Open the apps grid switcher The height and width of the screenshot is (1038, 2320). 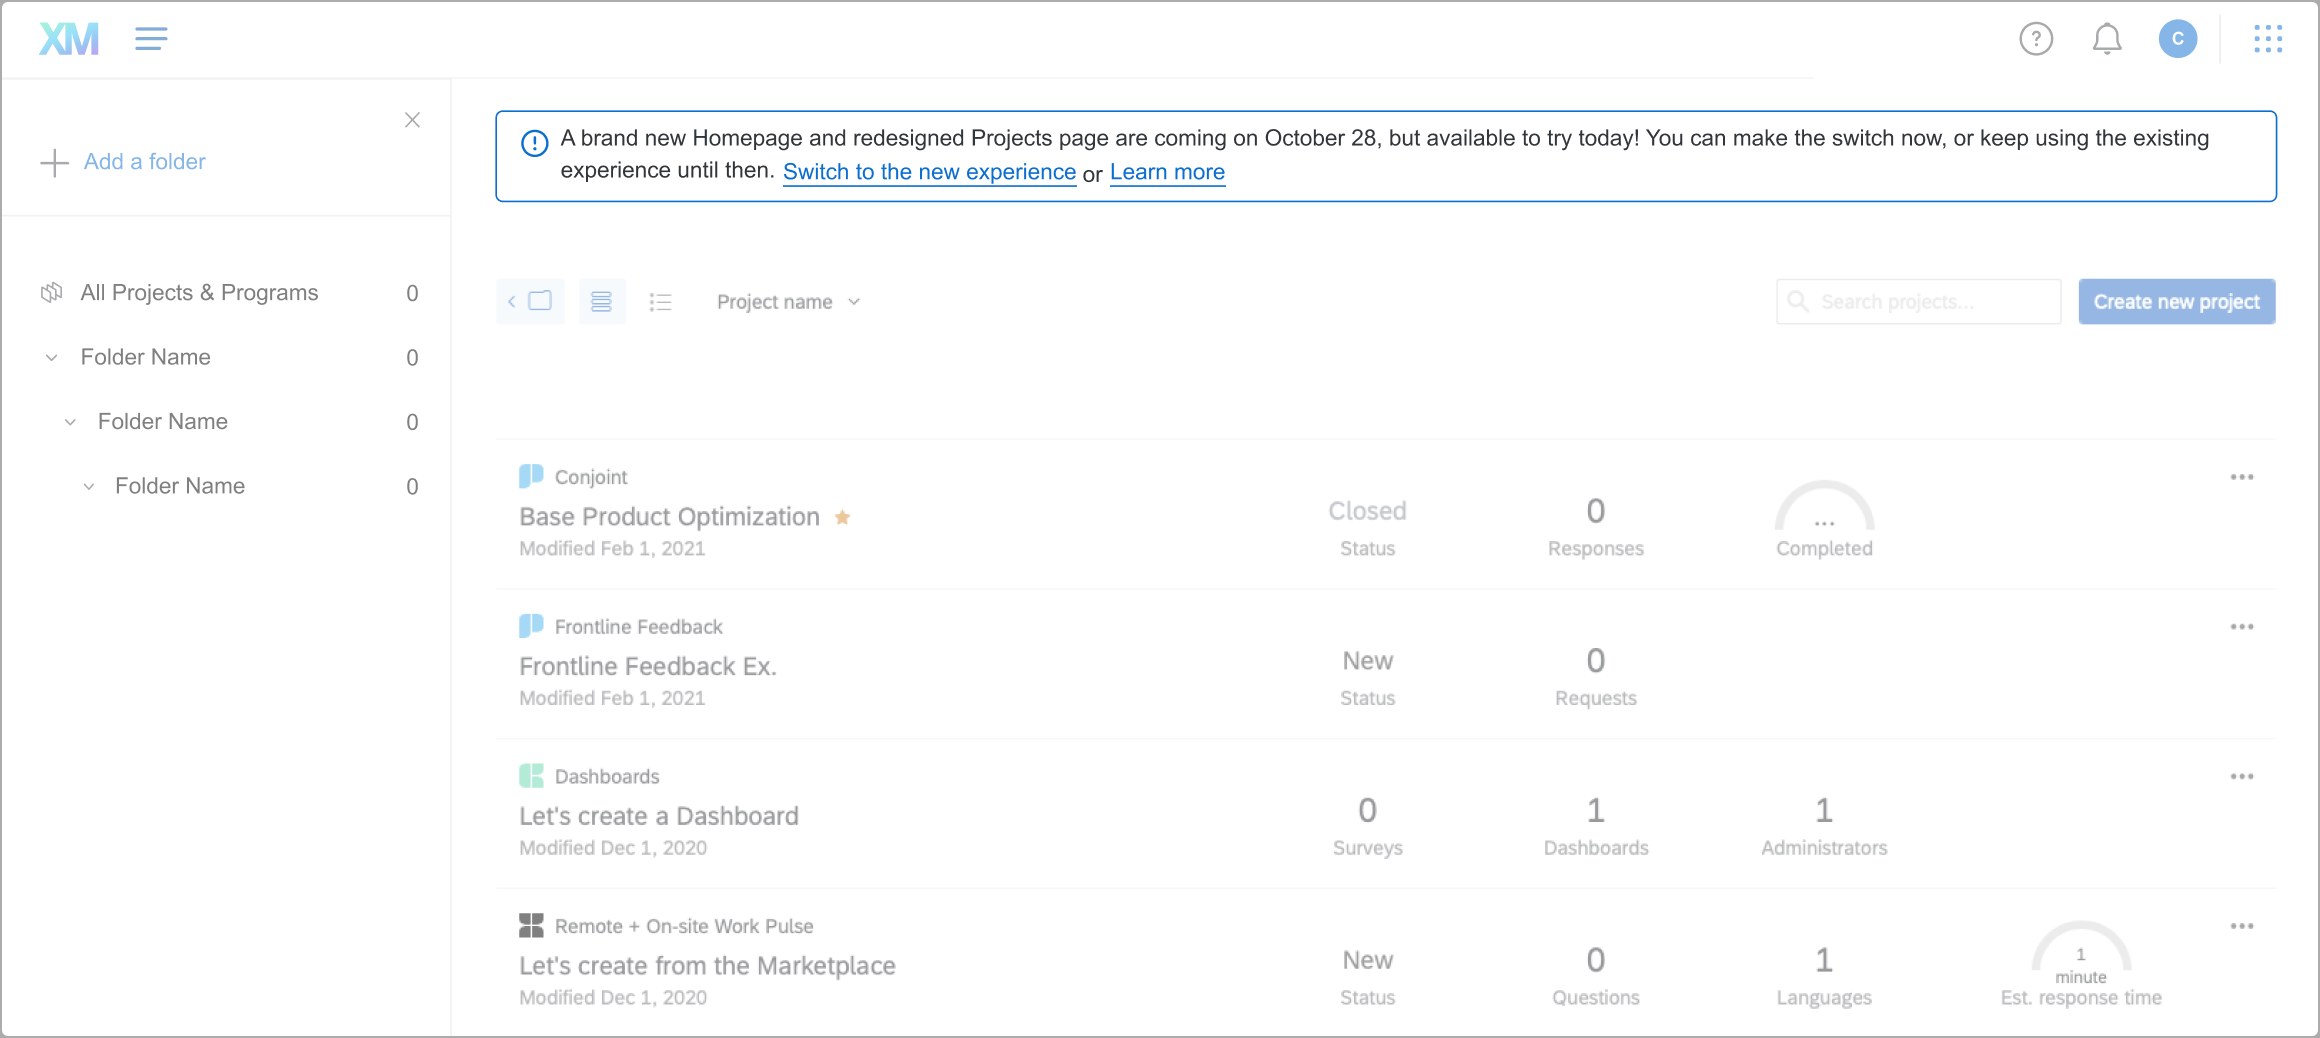pyautogui.click(x=2268, y=39)
